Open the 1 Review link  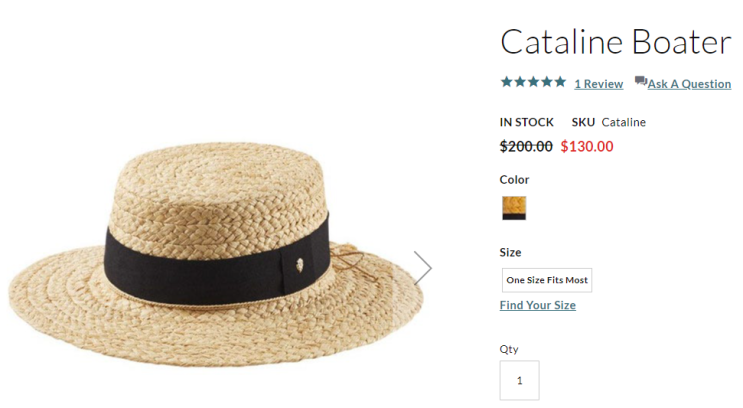(x=598, y=84)
